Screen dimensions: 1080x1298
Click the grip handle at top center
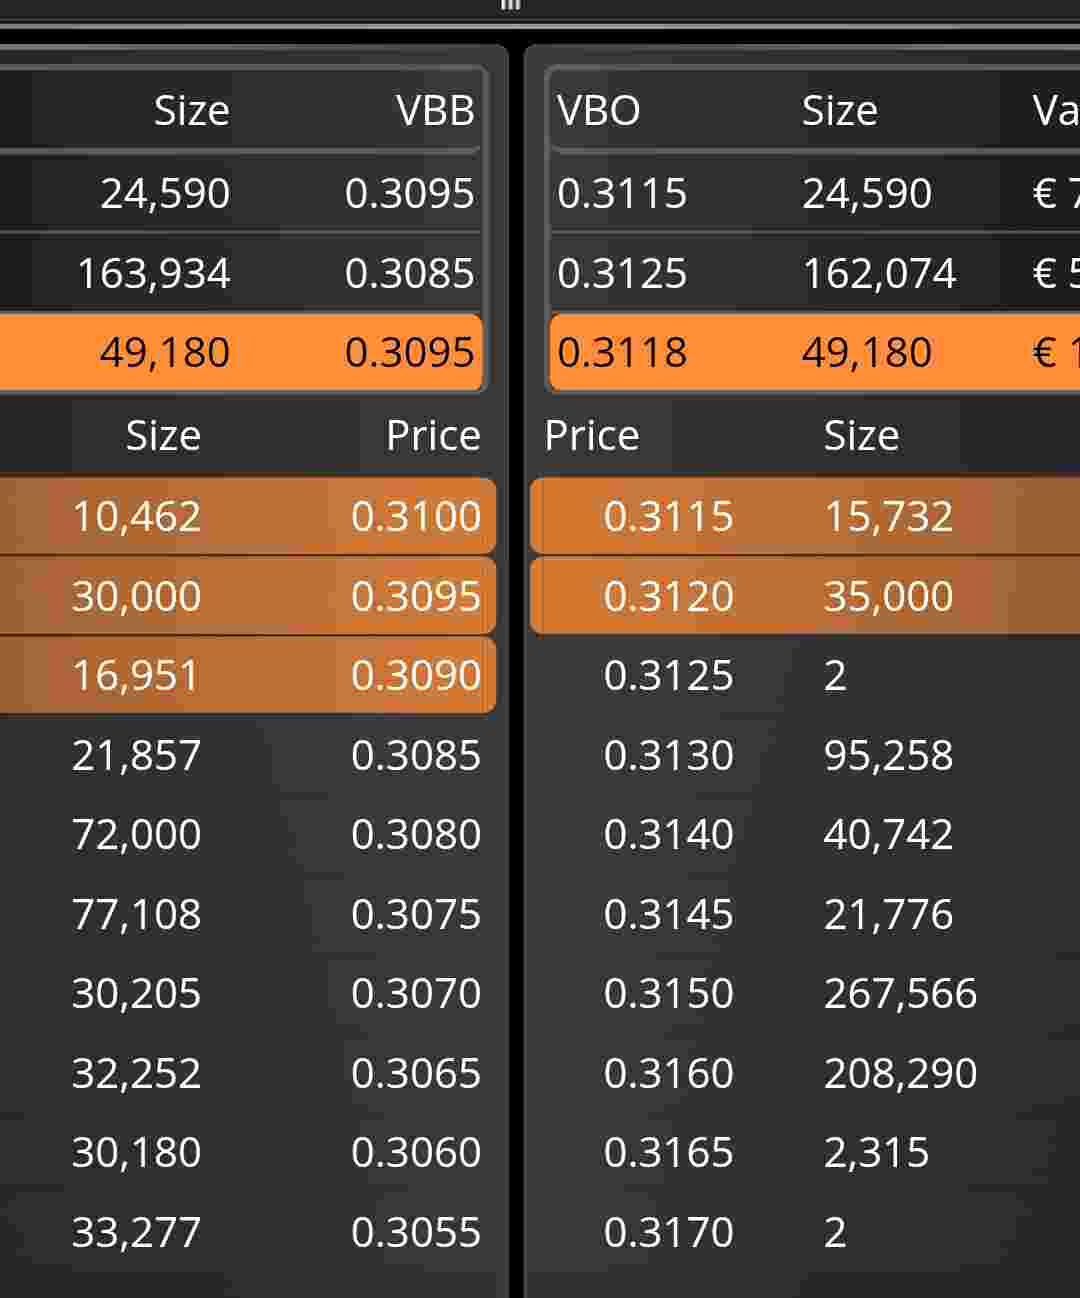point(510,5)
